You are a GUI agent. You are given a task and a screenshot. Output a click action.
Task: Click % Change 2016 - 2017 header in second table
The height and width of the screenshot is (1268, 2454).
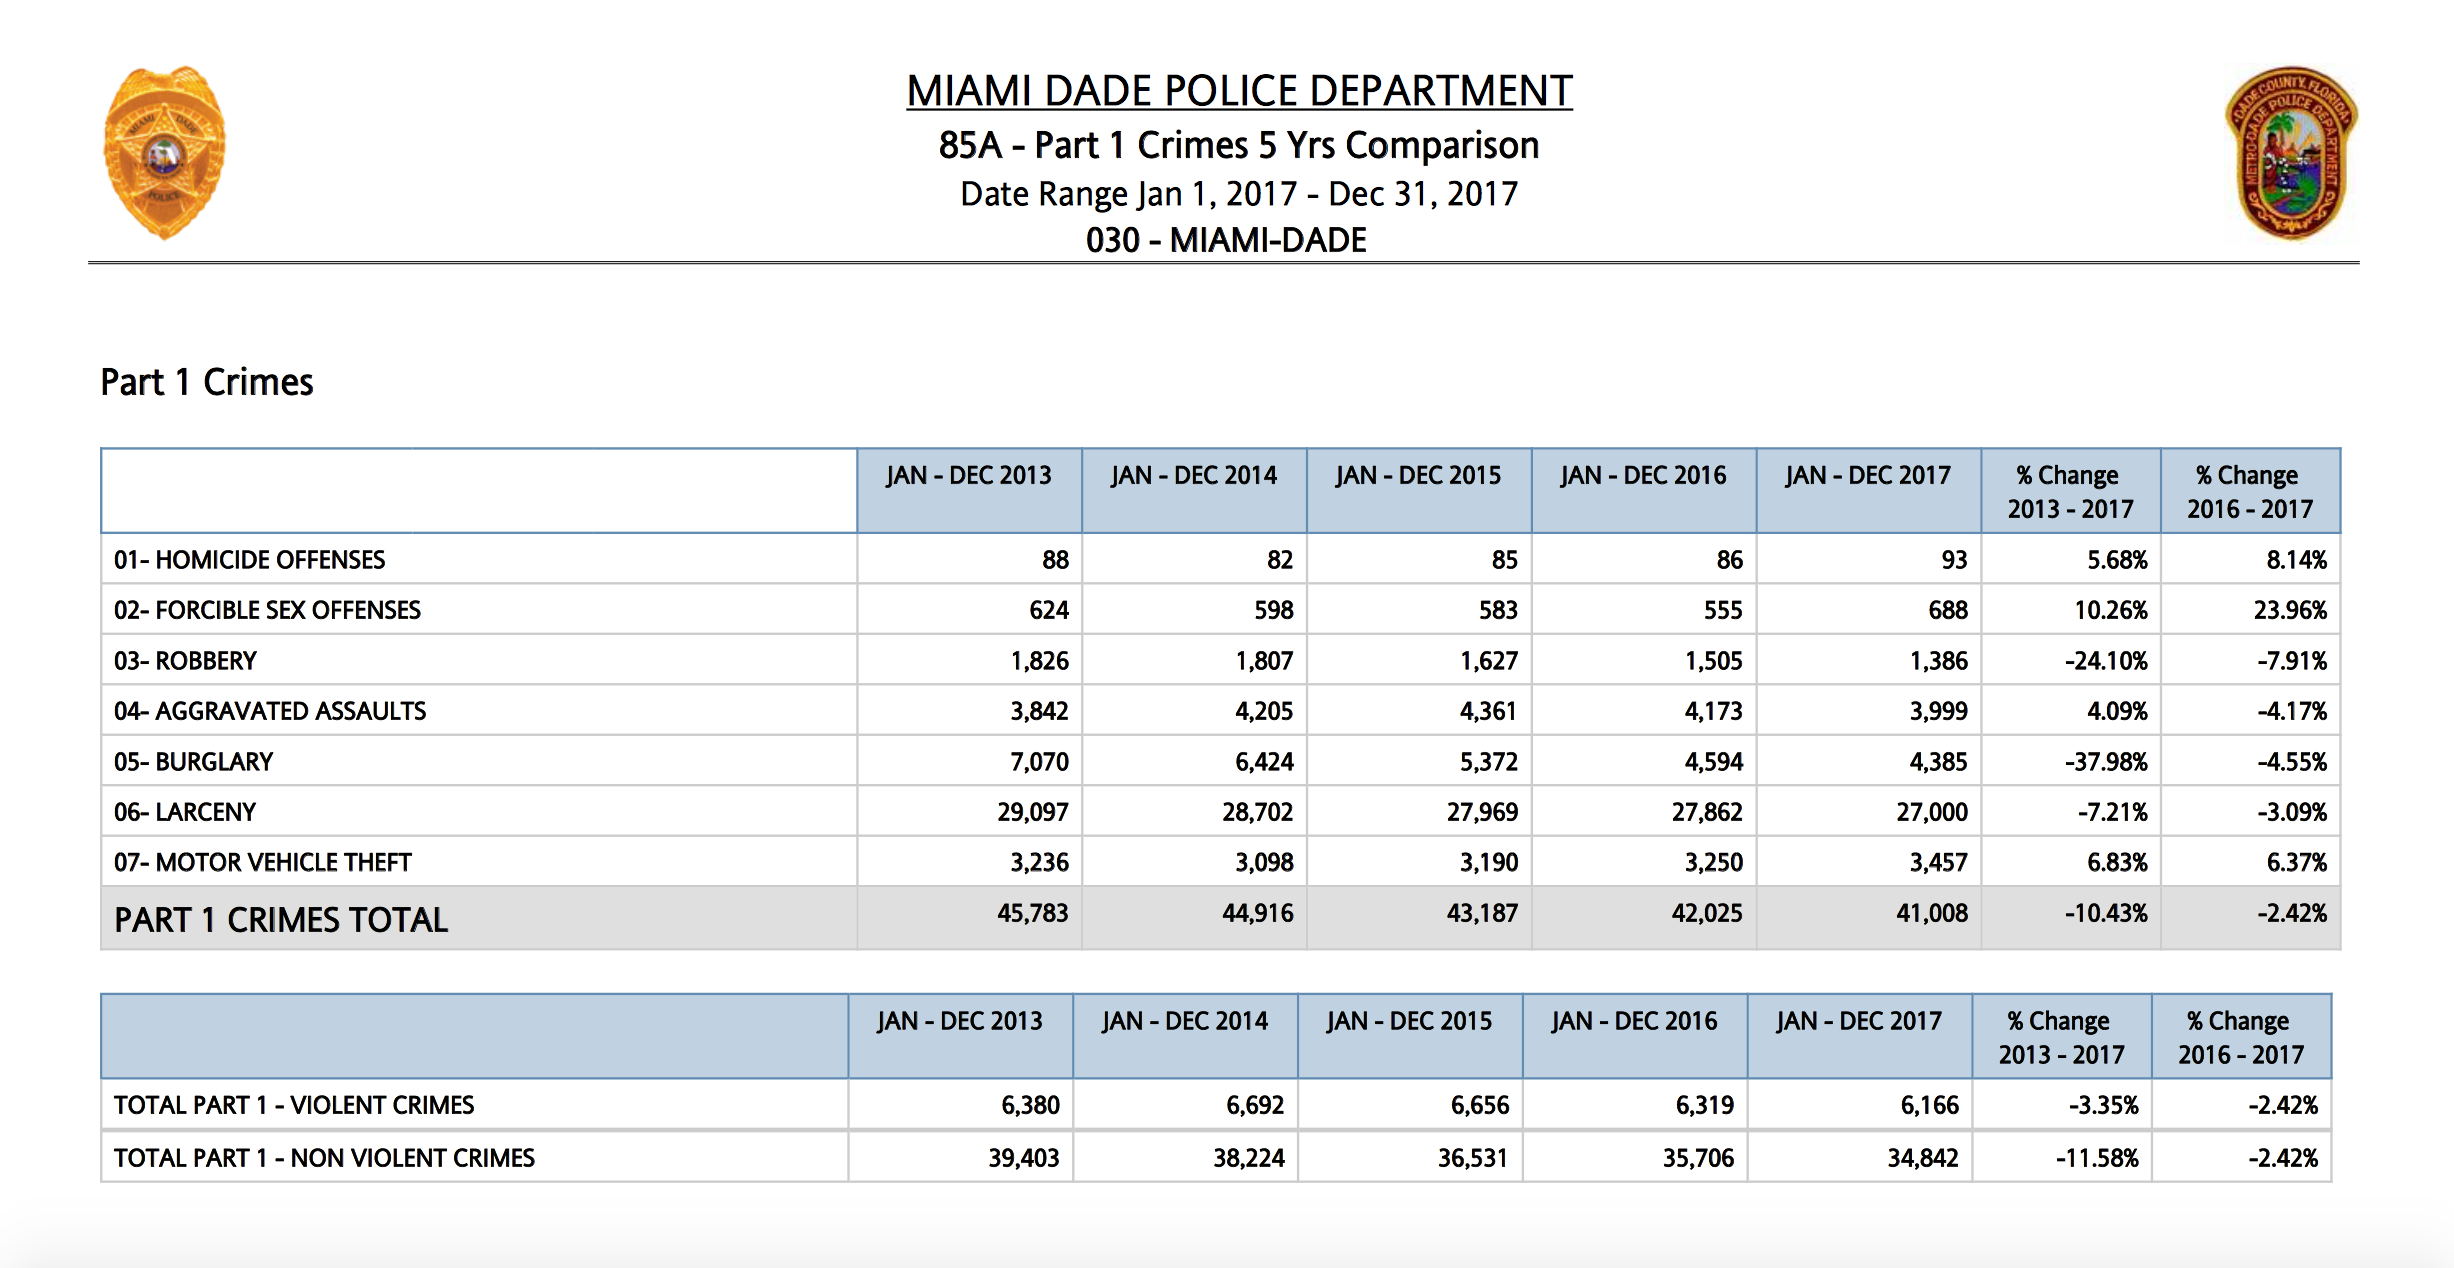tap(2241, 1038)
